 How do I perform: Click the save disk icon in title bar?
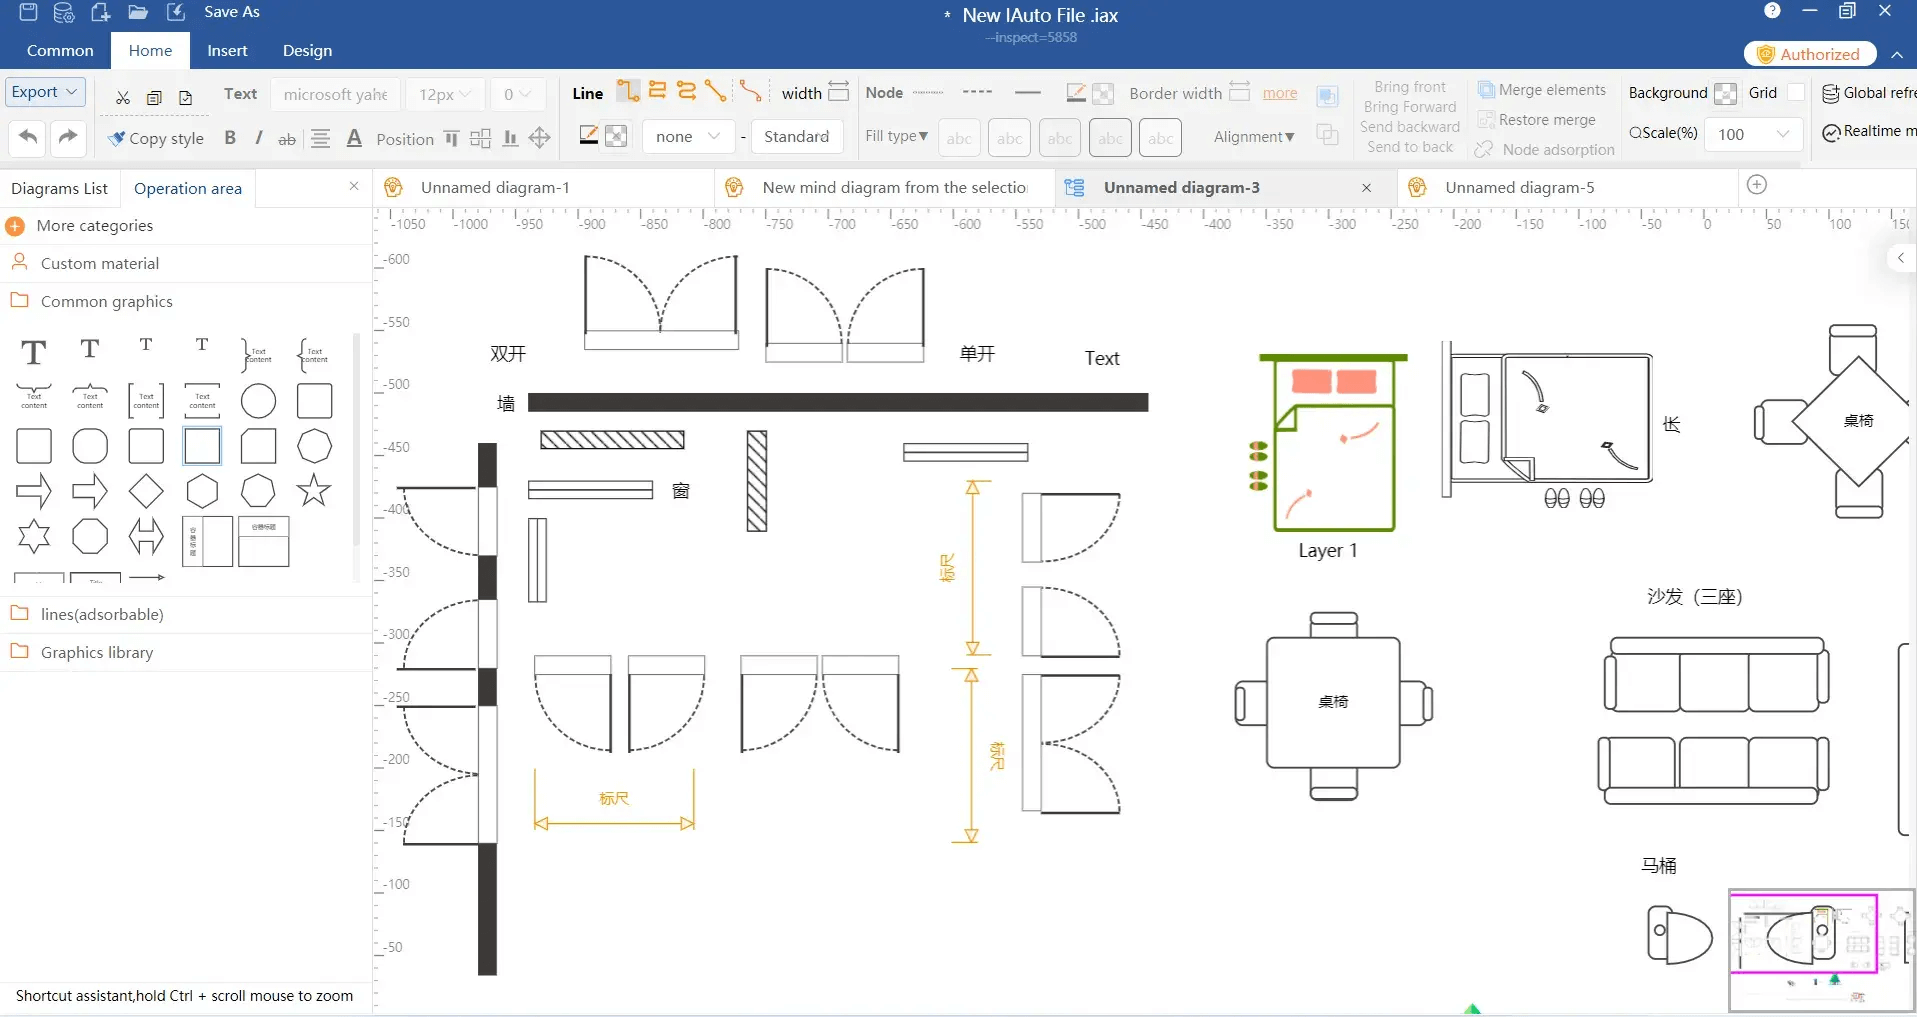click(x=28, y=12)
